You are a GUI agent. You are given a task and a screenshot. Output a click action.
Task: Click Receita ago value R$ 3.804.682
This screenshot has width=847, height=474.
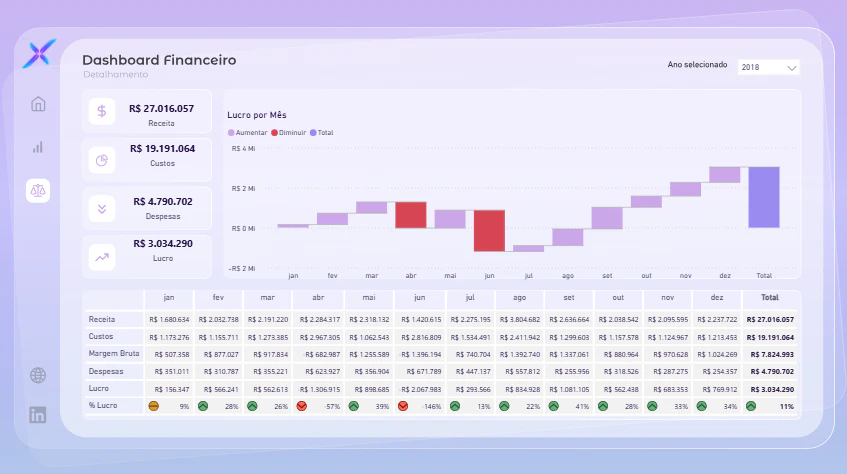click(x=520, y=319)
